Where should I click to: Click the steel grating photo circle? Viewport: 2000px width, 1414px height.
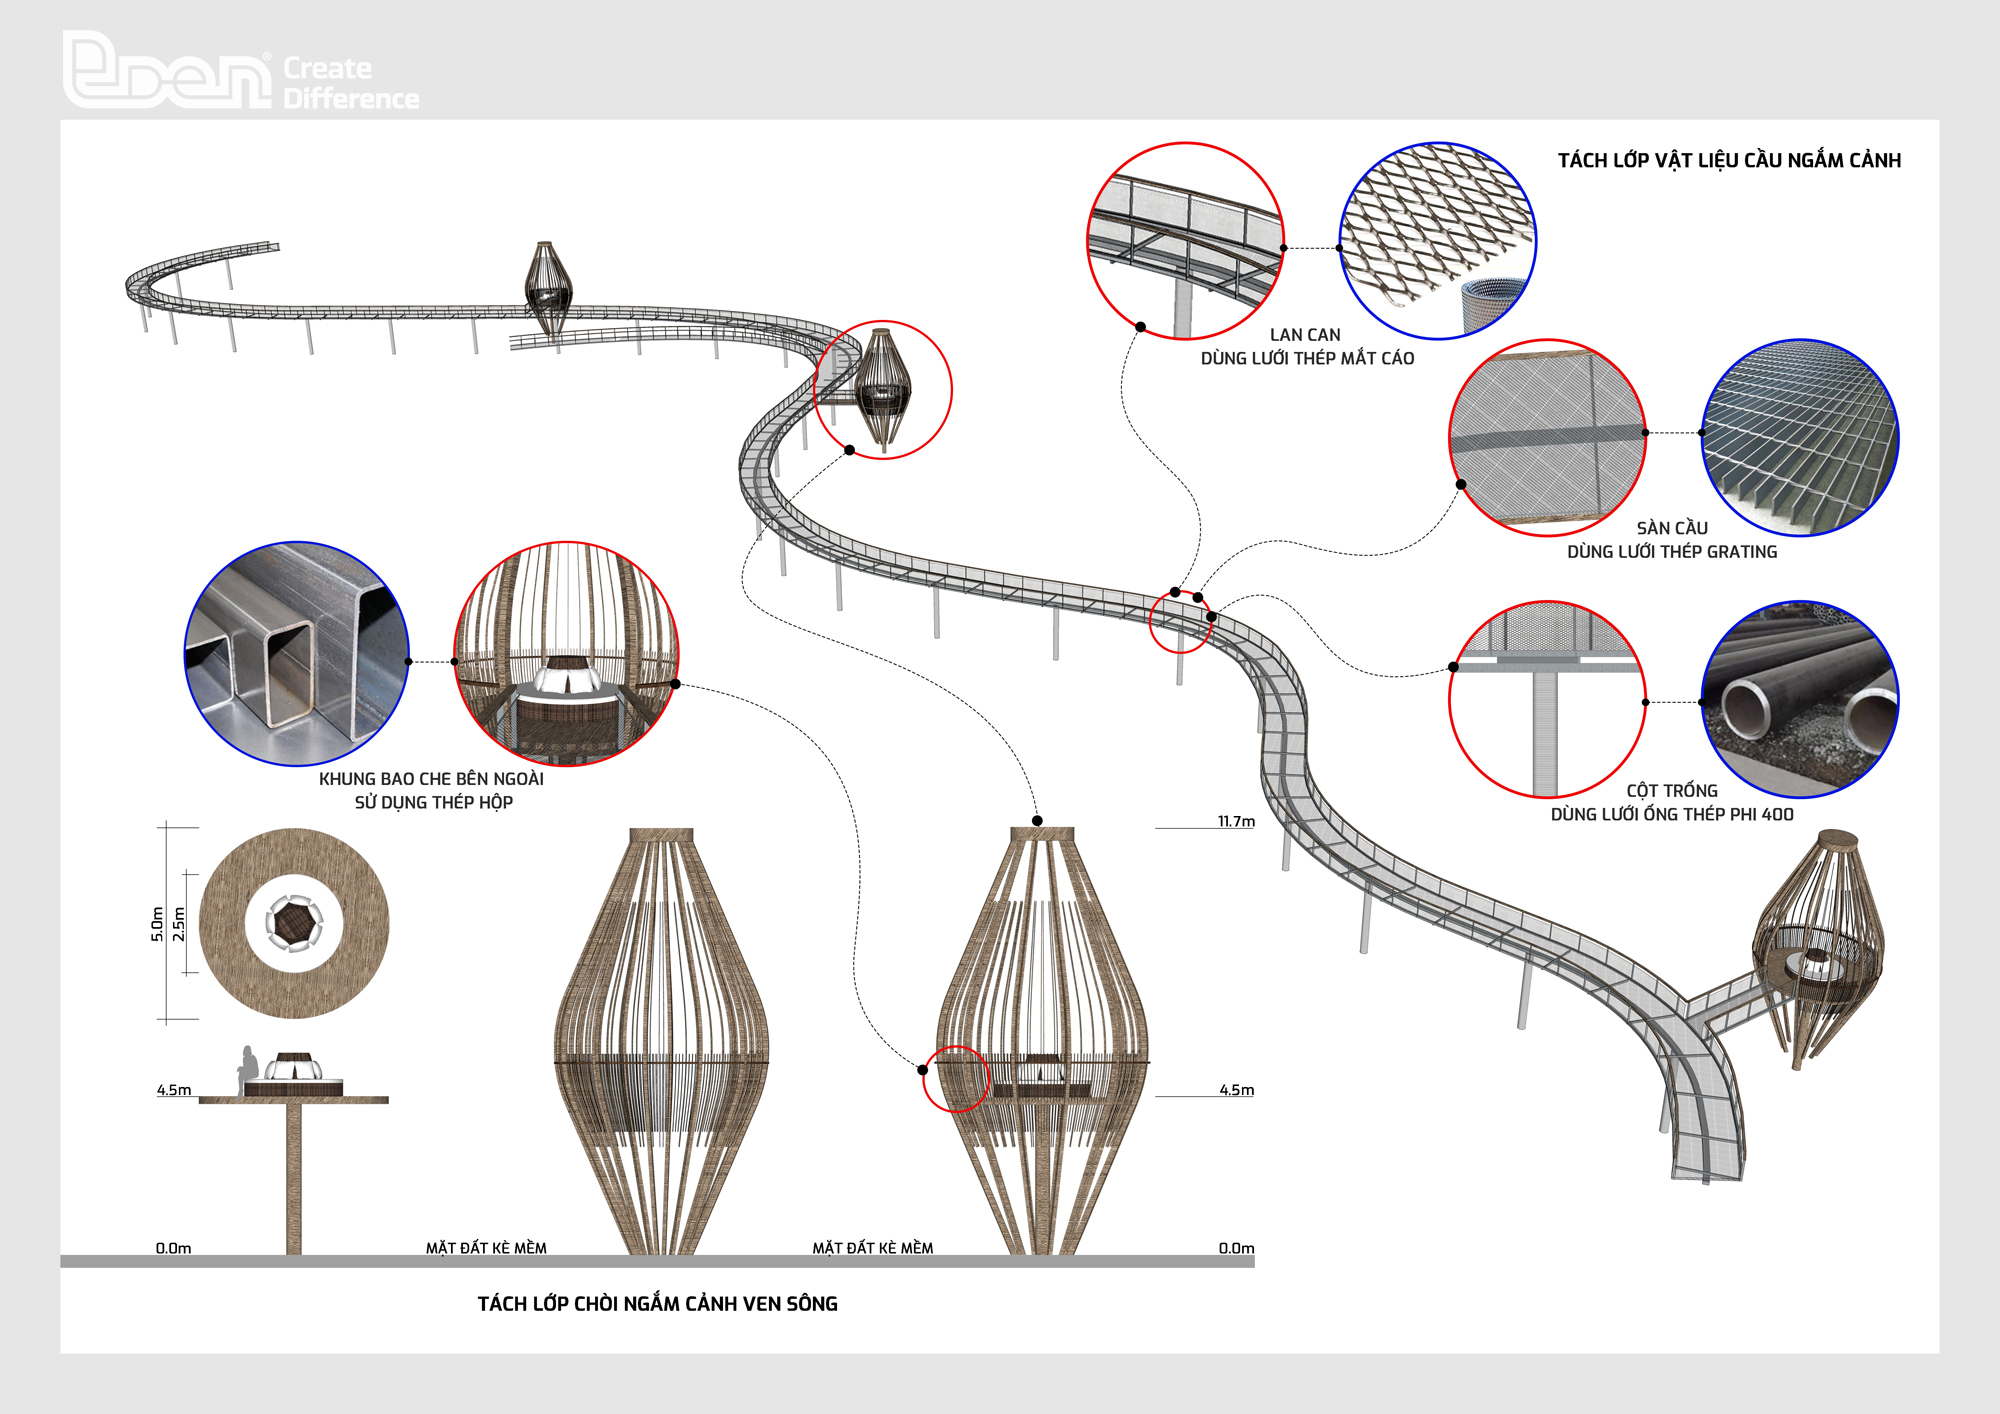click(1800, 438)
